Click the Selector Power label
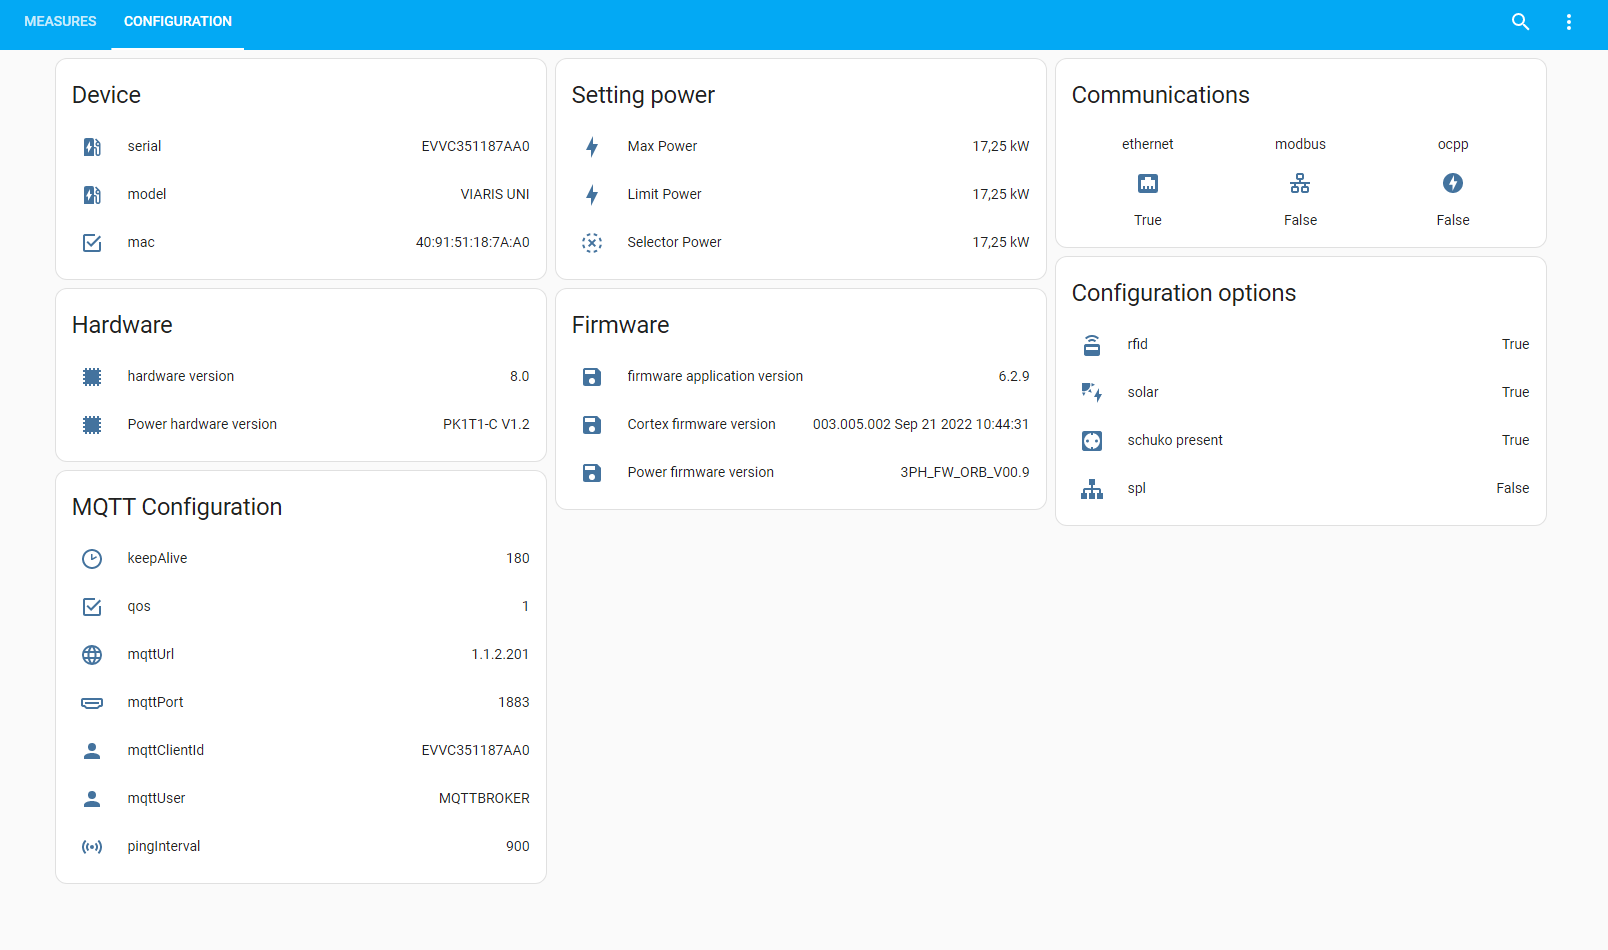1608x950 pixels. tap(674, 242)
